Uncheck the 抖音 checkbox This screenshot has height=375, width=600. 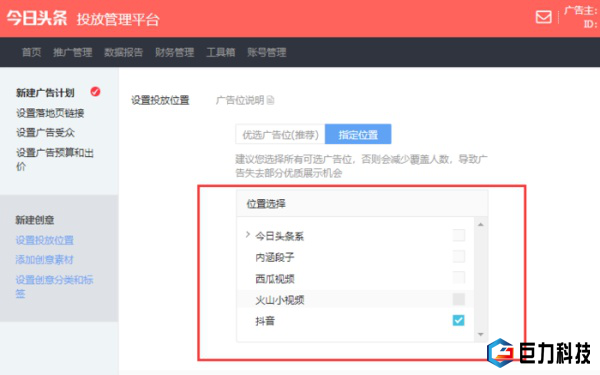(458, 320)
